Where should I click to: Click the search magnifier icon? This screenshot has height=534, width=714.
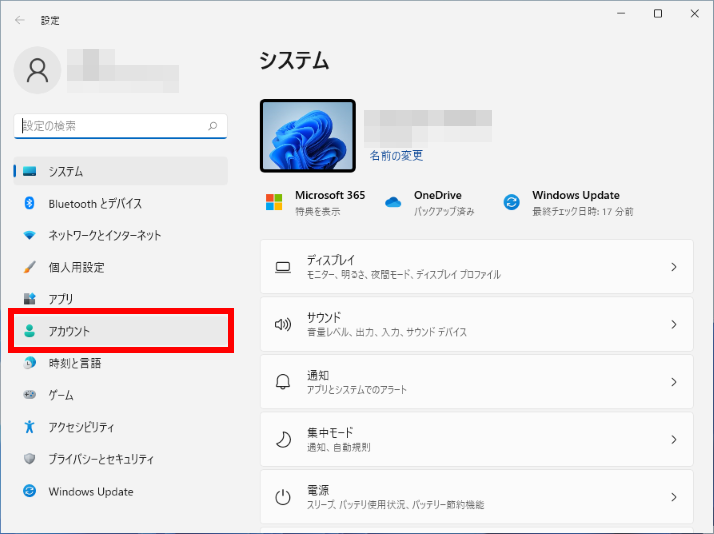coord(213,126)
